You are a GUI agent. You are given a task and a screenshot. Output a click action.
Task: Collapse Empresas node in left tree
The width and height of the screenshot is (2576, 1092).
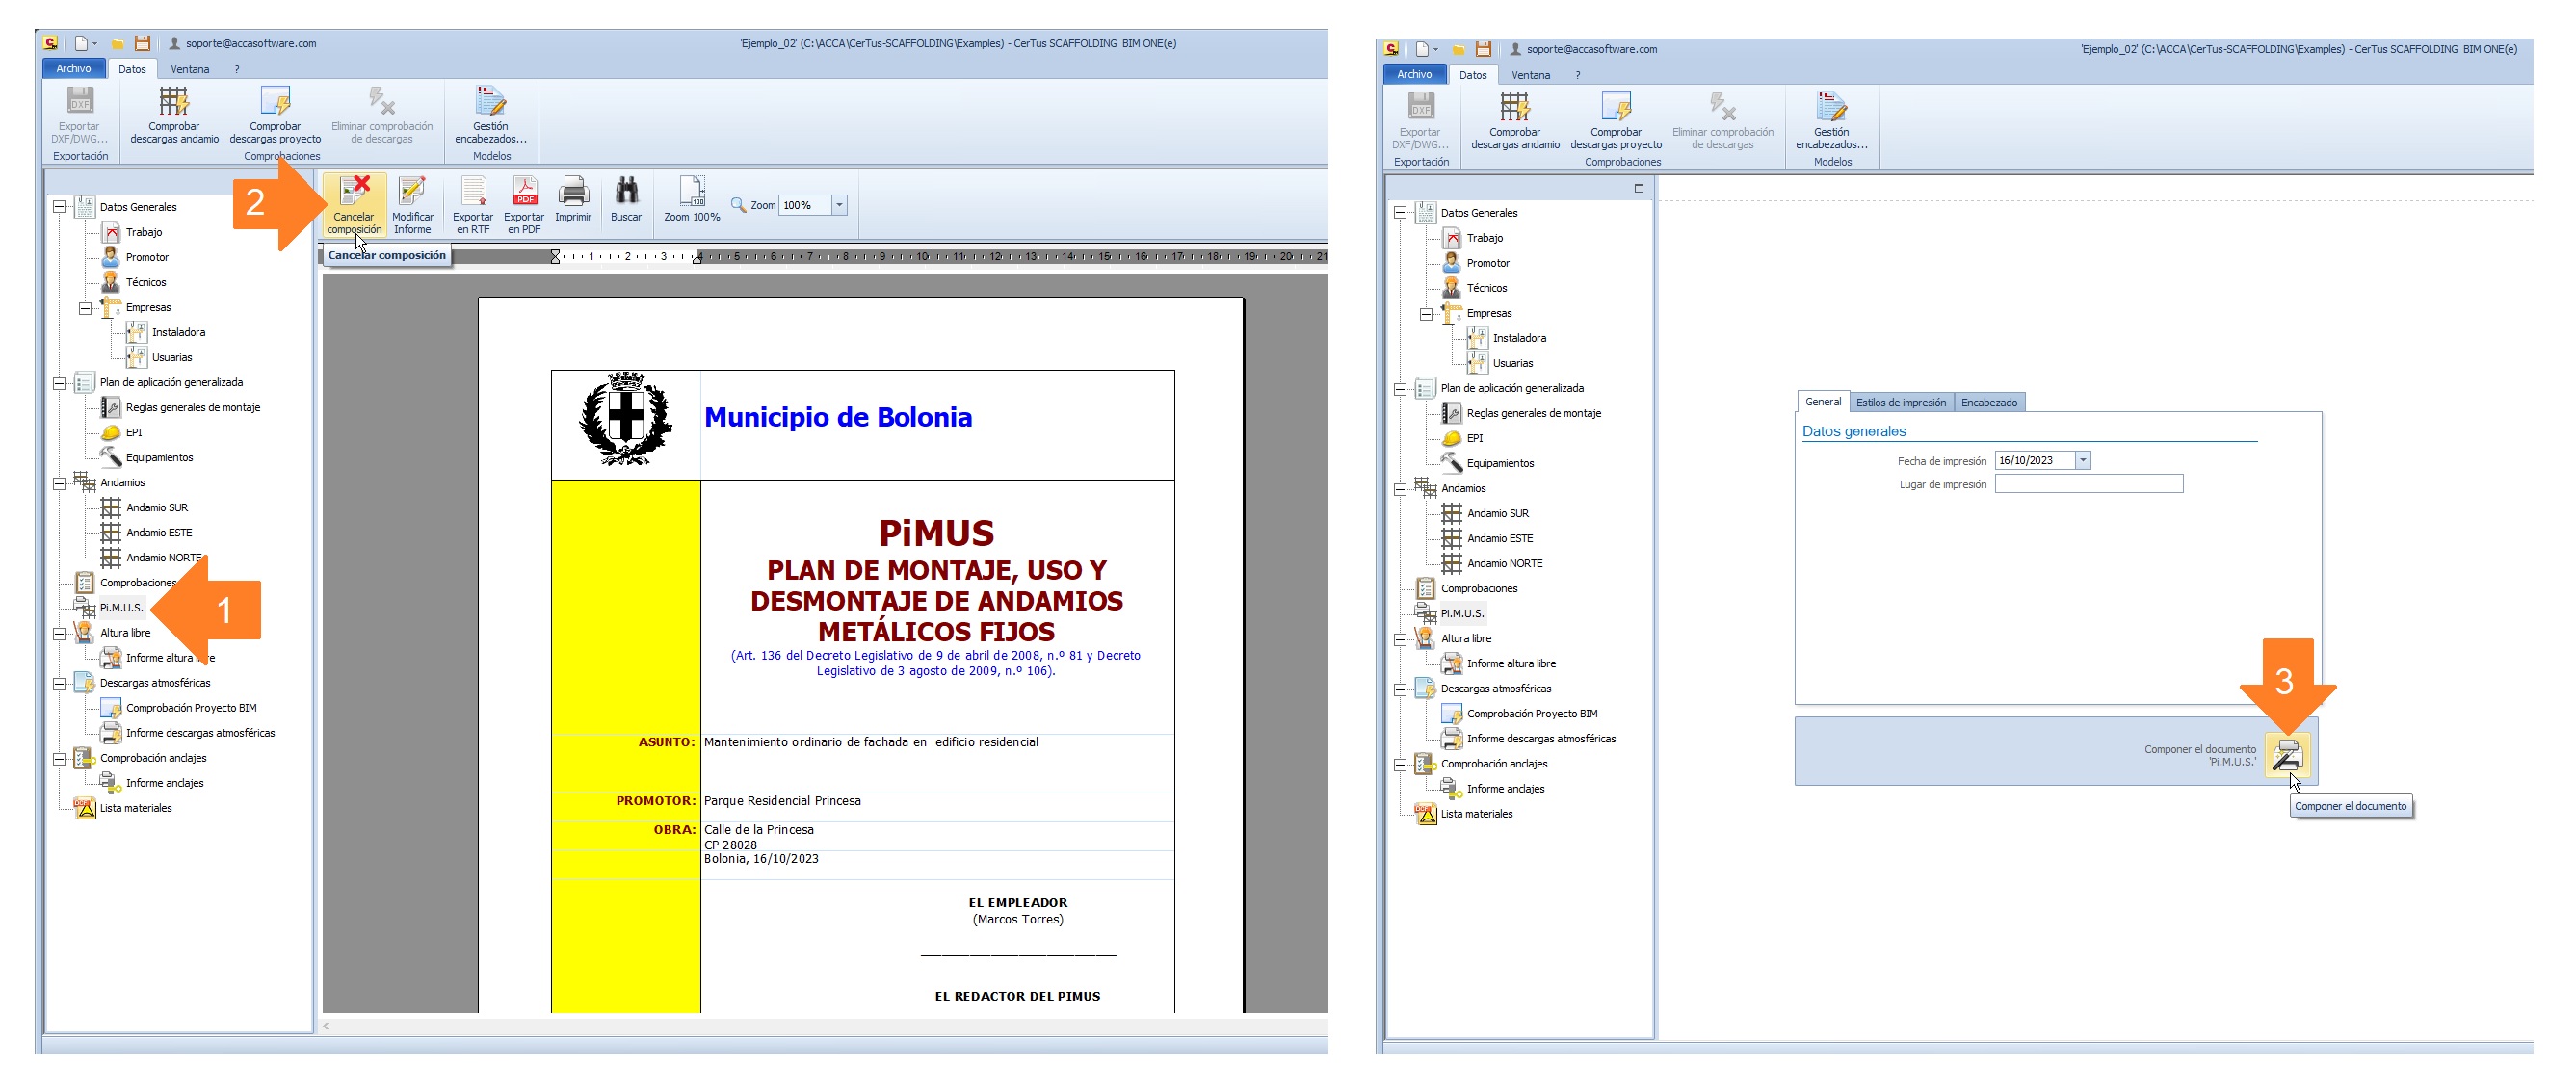pos(85,307)
